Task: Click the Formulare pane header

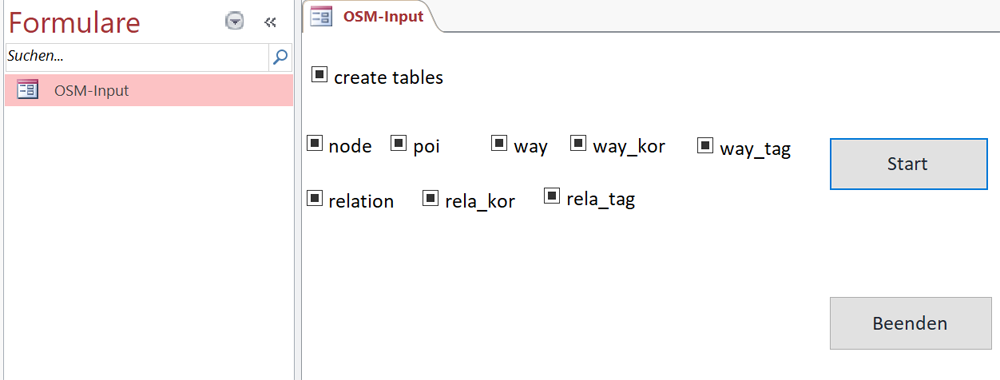Action: 74,23
